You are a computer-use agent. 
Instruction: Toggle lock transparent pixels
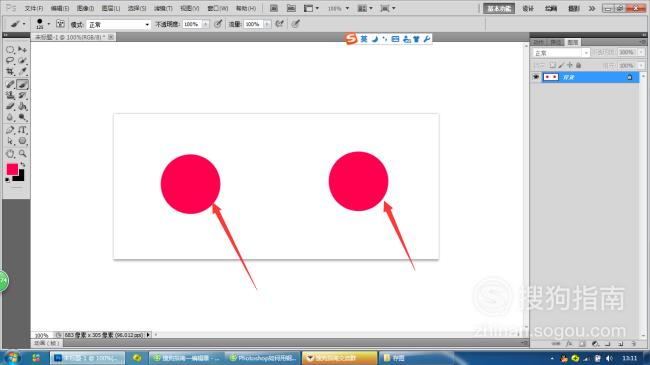click(553, 65)
